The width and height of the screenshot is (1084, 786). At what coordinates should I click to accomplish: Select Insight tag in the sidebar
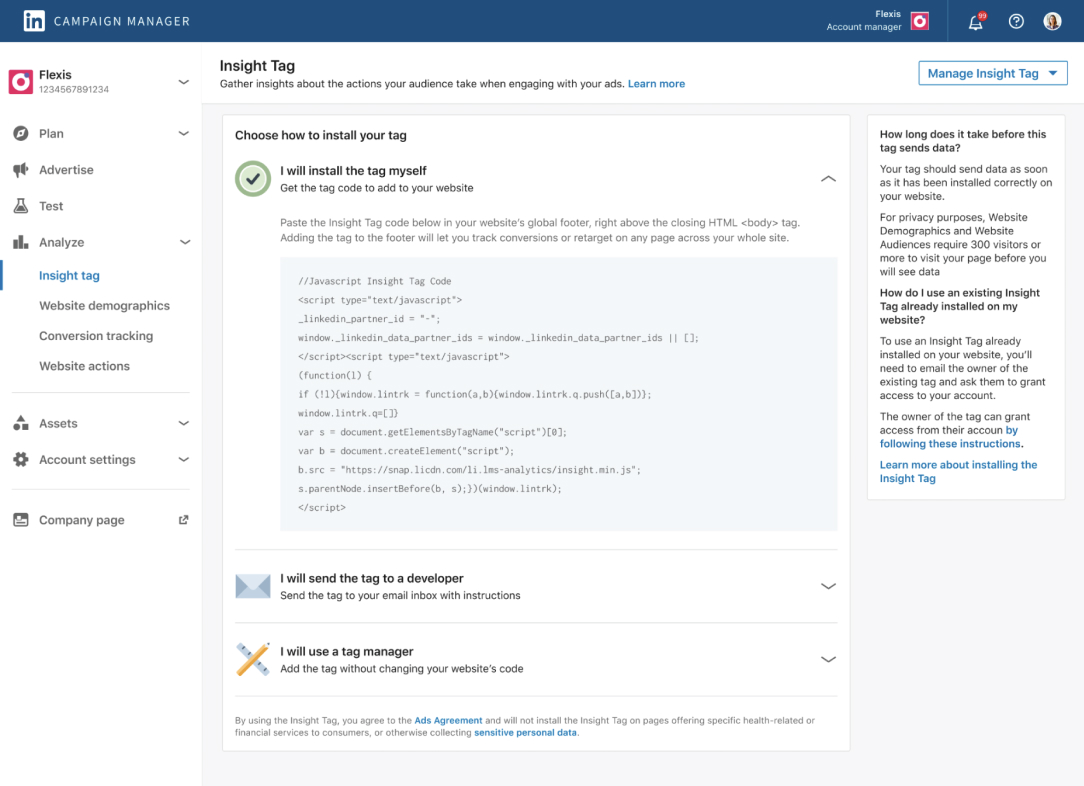pos(69,275)
